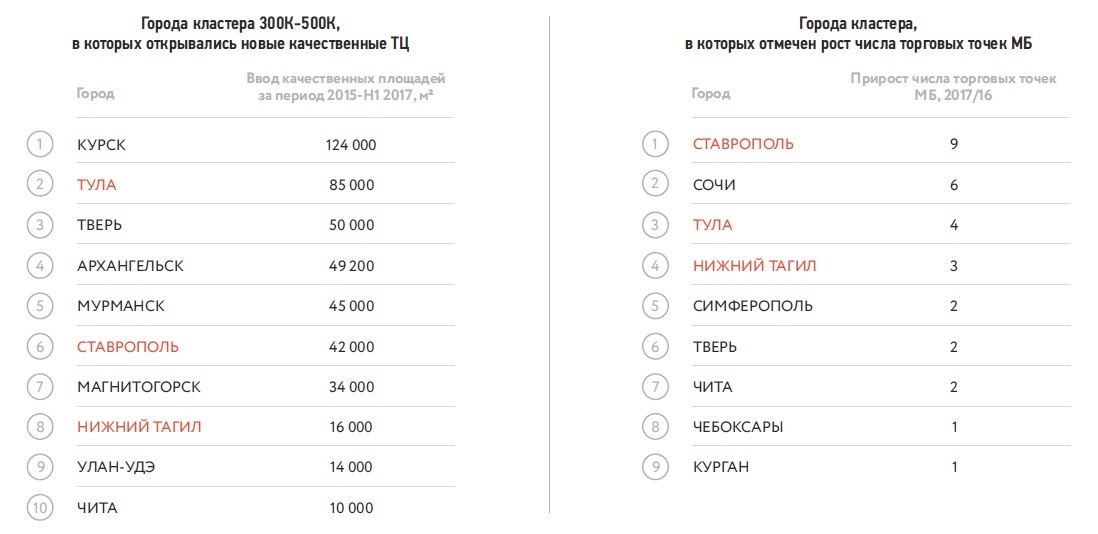Click the Город column header in left table
Image resolution: width=1098 pixels, height=534 pixels.
tap(95, 93)
